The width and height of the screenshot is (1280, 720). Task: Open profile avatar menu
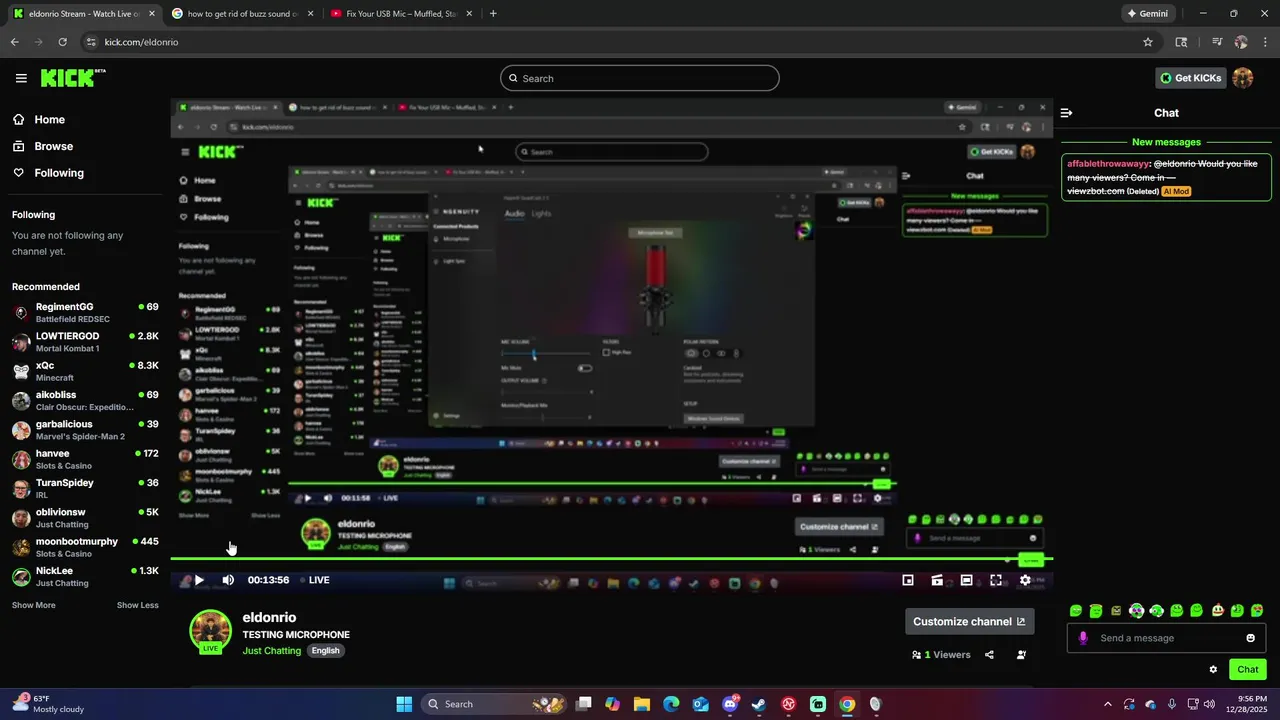click(x=1243, y=78)
